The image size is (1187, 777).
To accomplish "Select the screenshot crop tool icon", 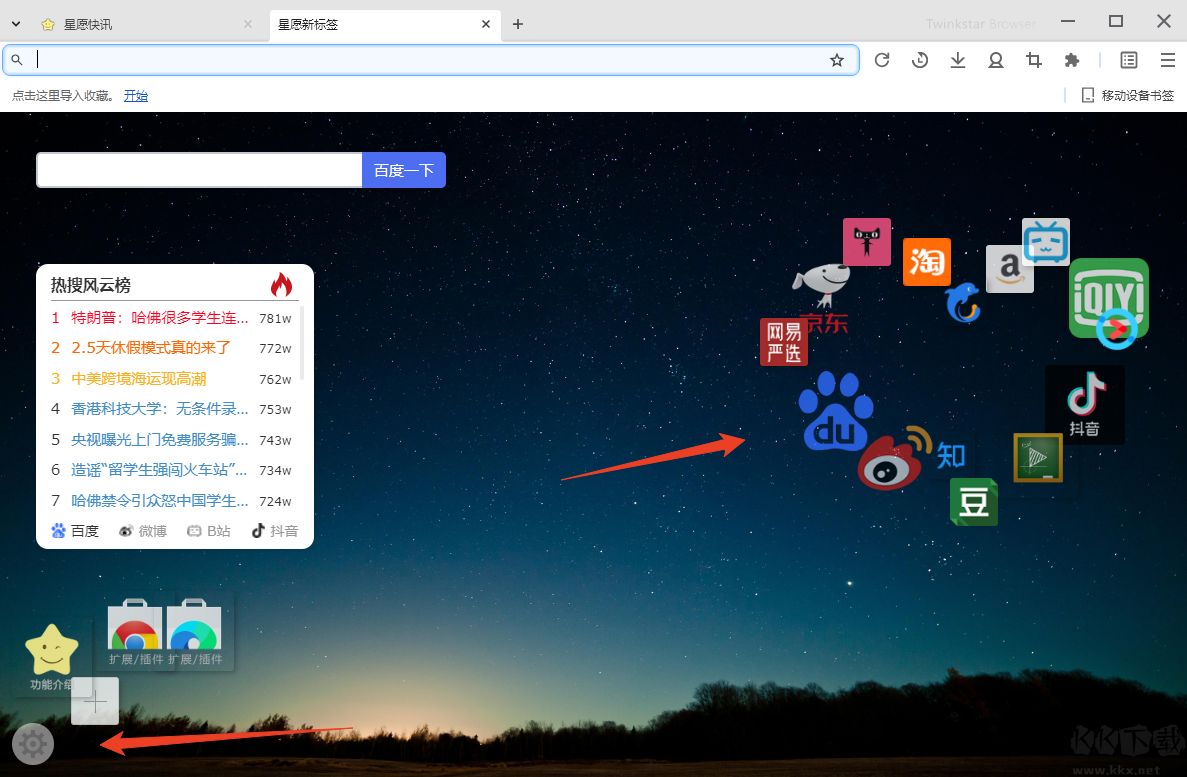I will pos(1033,60).
